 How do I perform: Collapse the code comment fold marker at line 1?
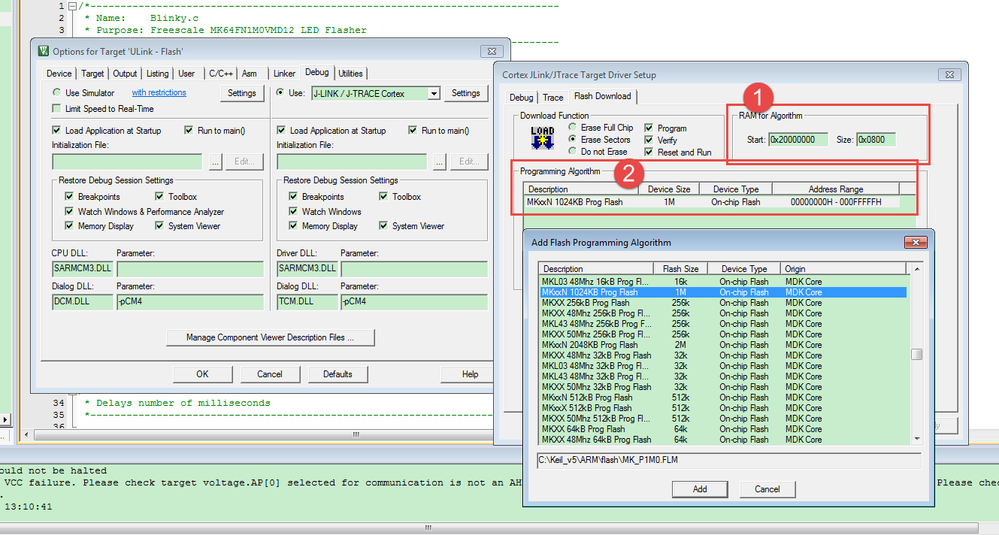pyautogui.click(x=72, y=6)
